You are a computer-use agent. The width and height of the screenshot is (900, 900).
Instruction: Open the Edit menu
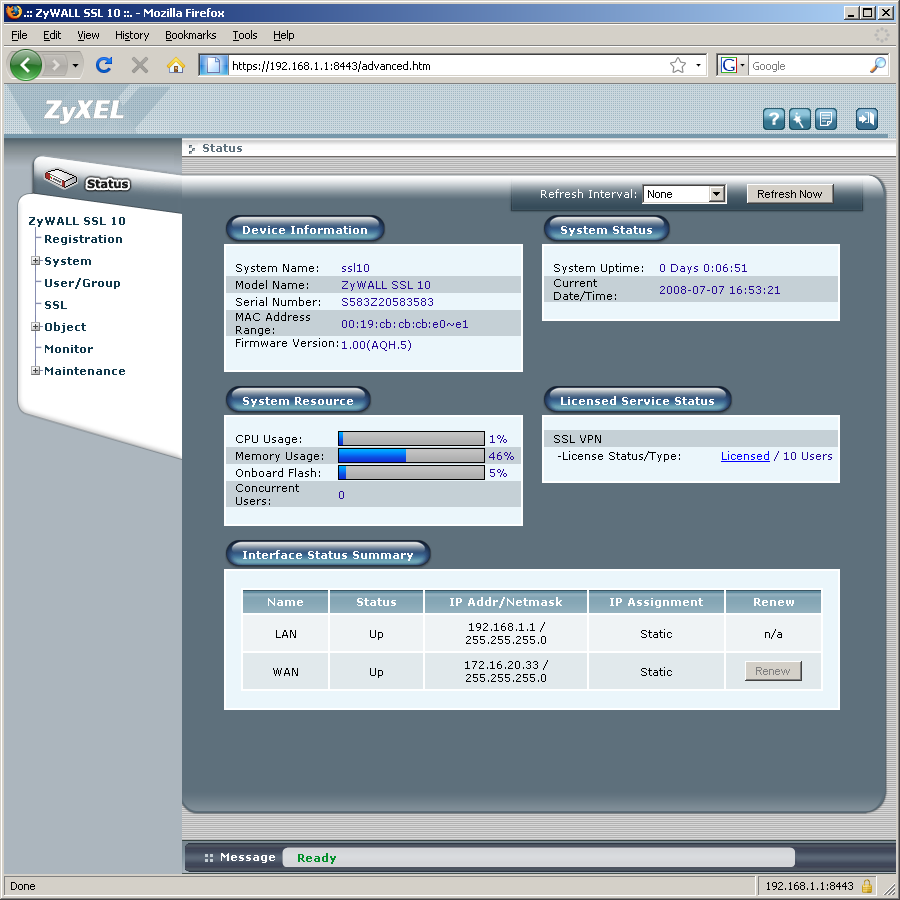52,35
